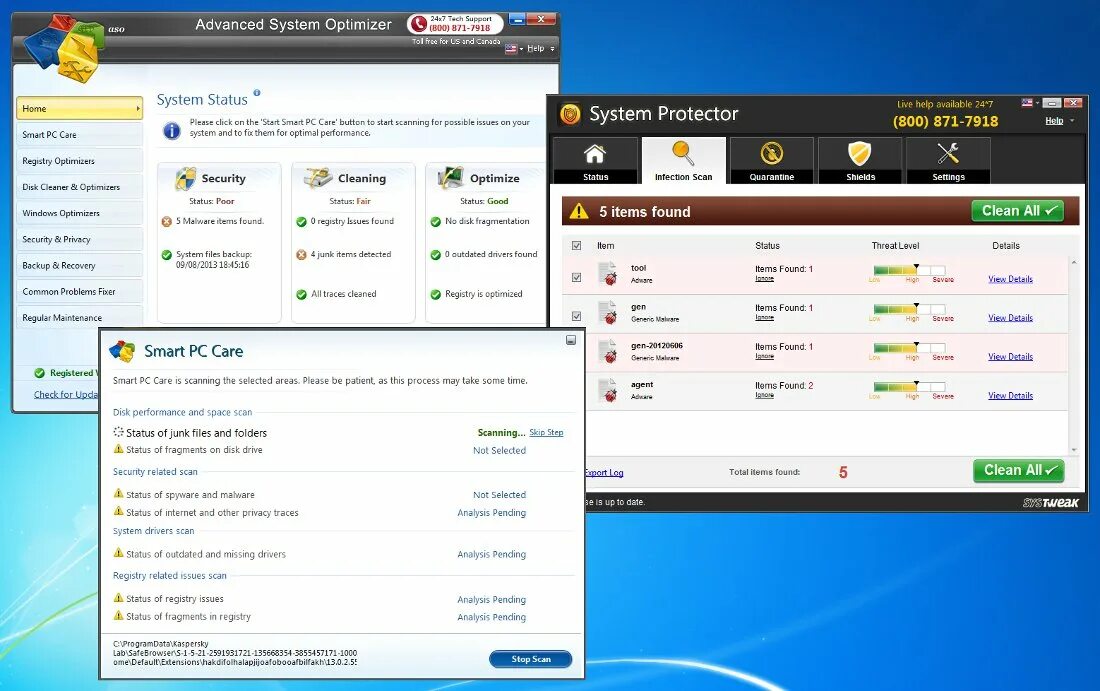Click the wrench and screwdriver Settings icon
The image size is (1100, 691).
948,153
